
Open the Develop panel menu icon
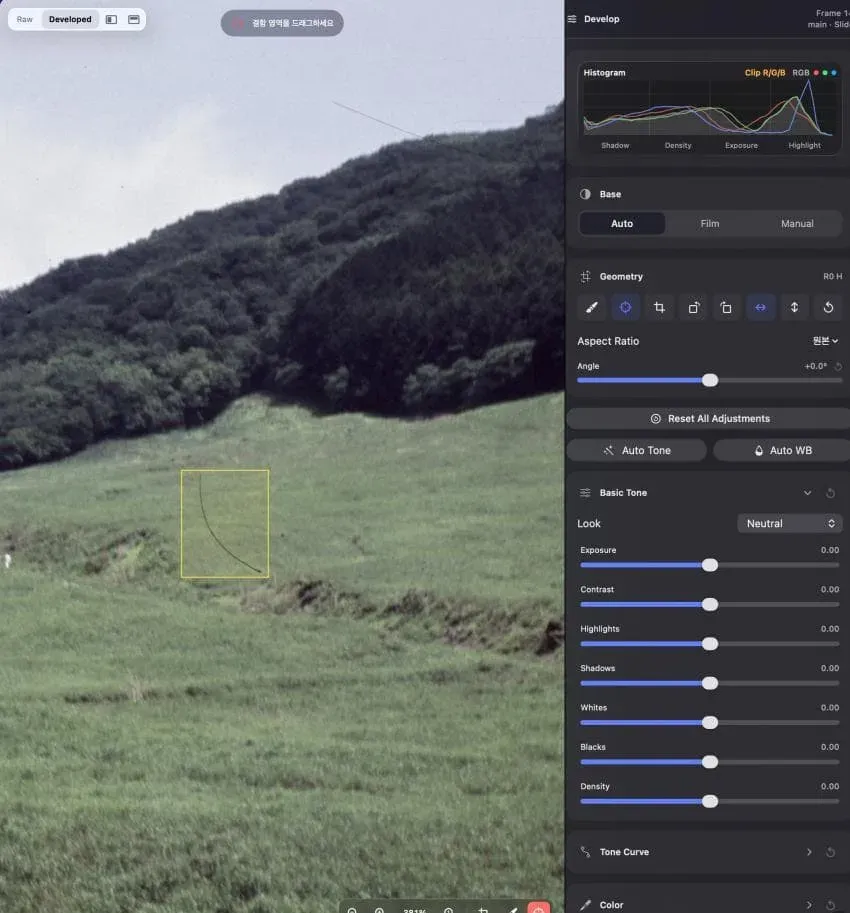click(x=572, y=19)
